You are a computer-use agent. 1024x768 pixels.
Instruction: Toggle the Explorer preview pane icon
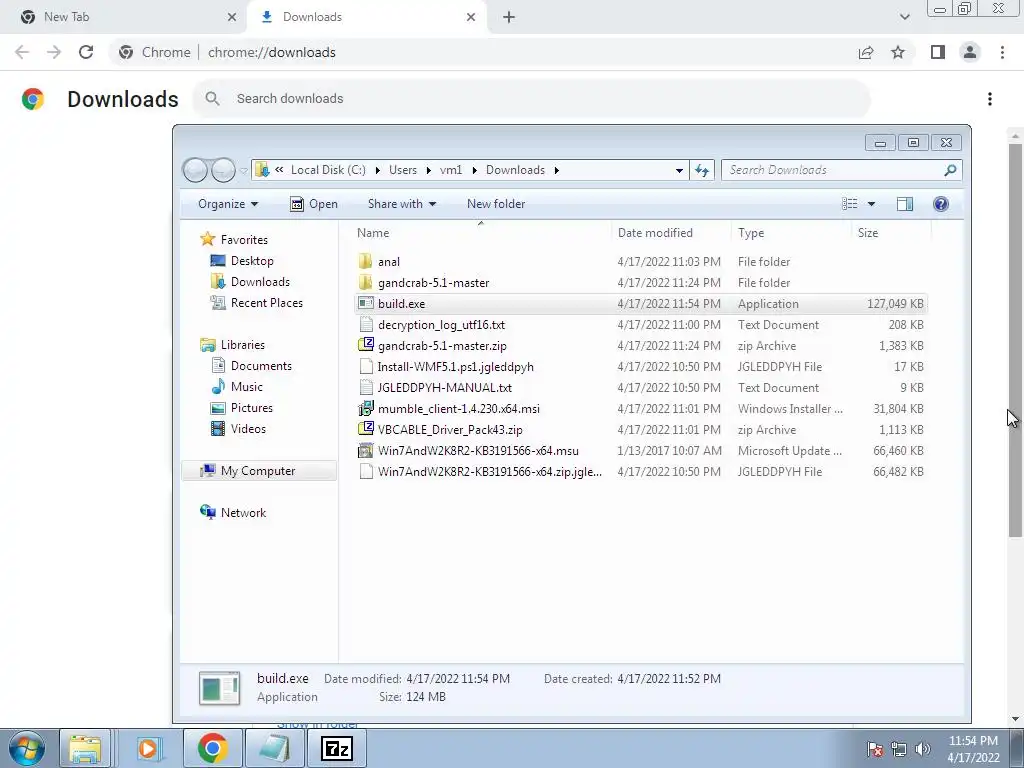pos(904,204)
